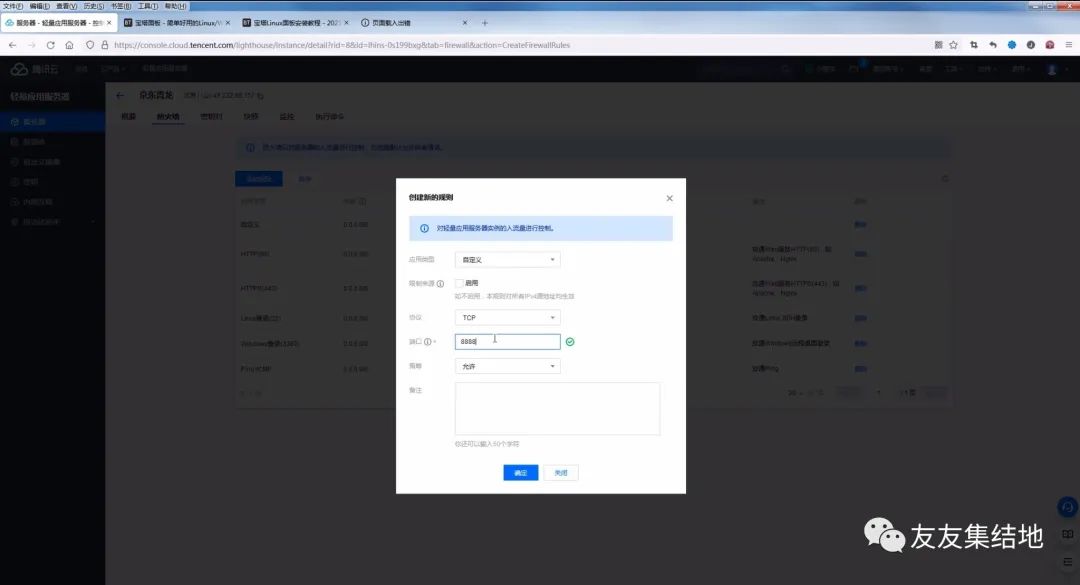
Task: Click the back arrow beside instance name
Action: [121, 95]
